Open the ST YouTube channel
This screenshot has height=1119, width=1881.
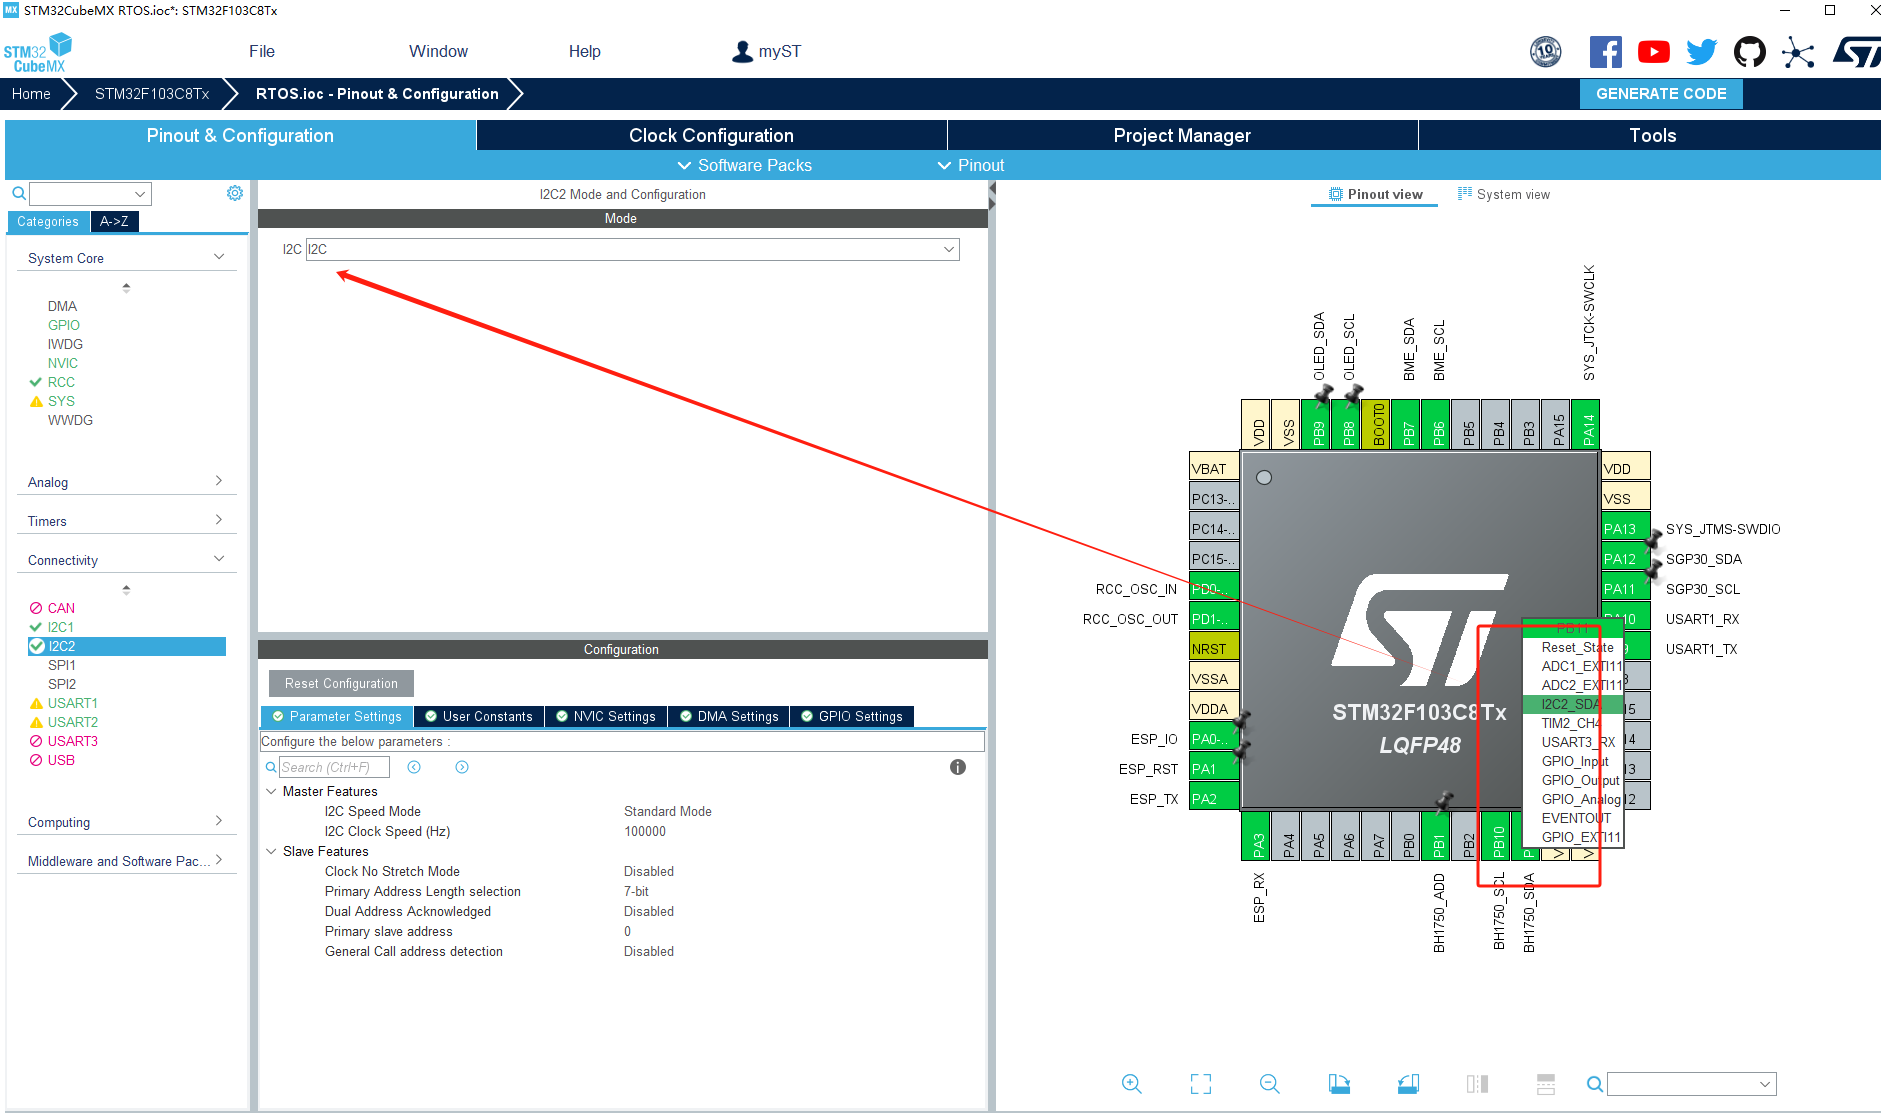click(x=1653, y=50)
